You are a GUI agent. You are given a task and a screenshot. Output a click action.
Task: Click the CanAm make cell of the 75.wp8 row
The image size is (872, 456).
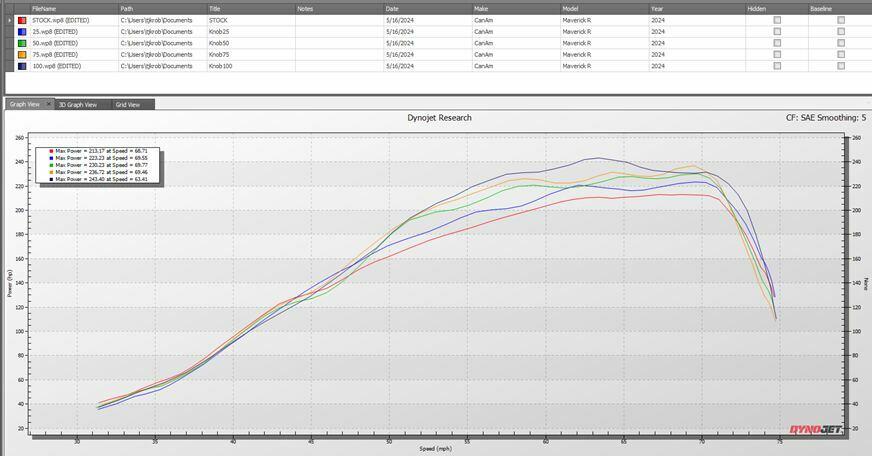click(x=516, y=54)
